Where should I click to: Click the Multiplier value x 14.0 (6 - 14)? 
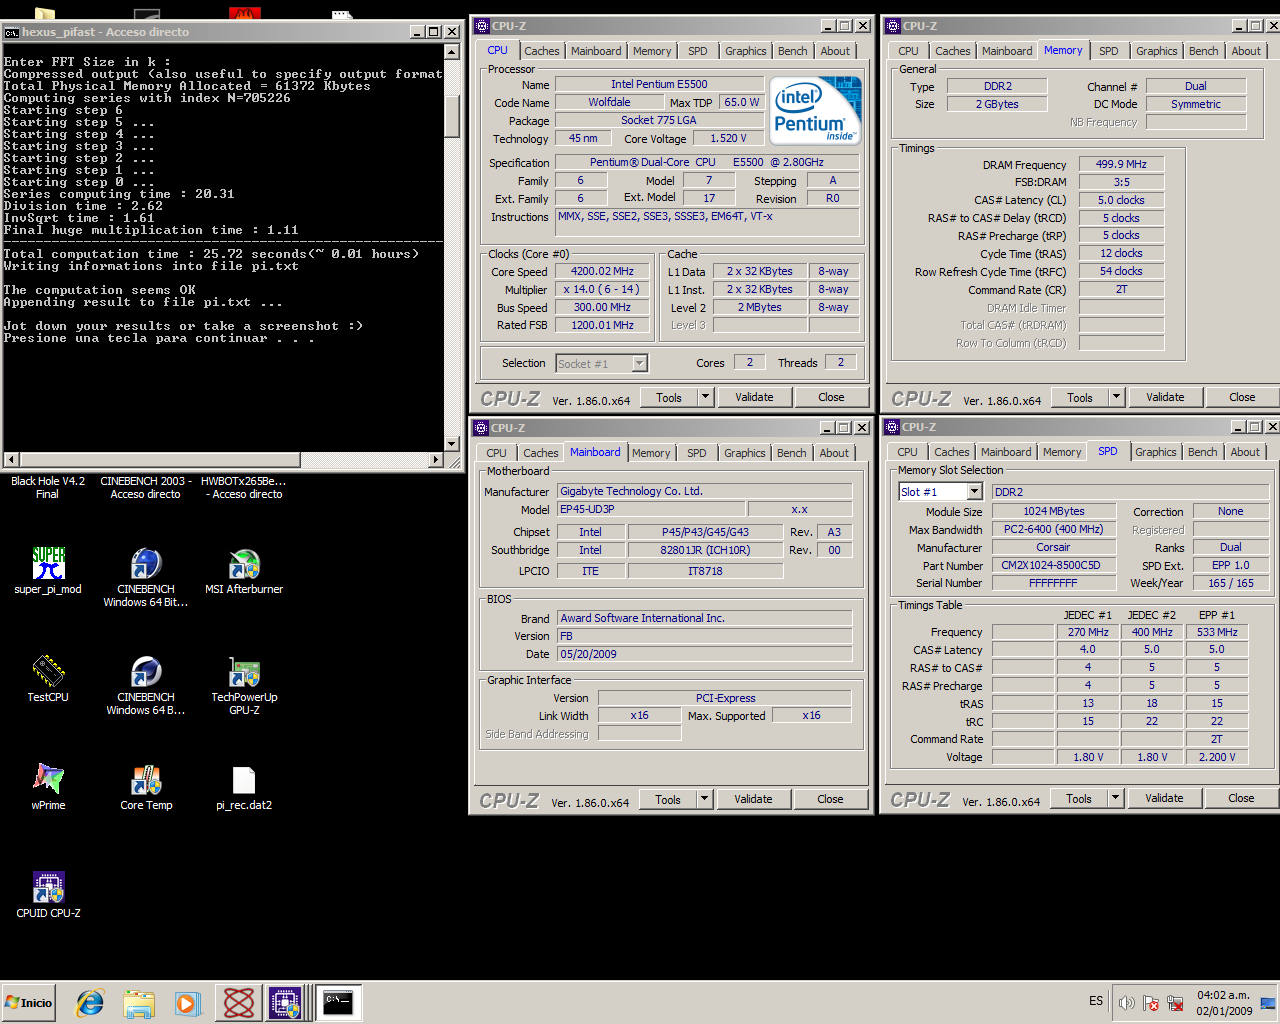[x=602, y=289]
